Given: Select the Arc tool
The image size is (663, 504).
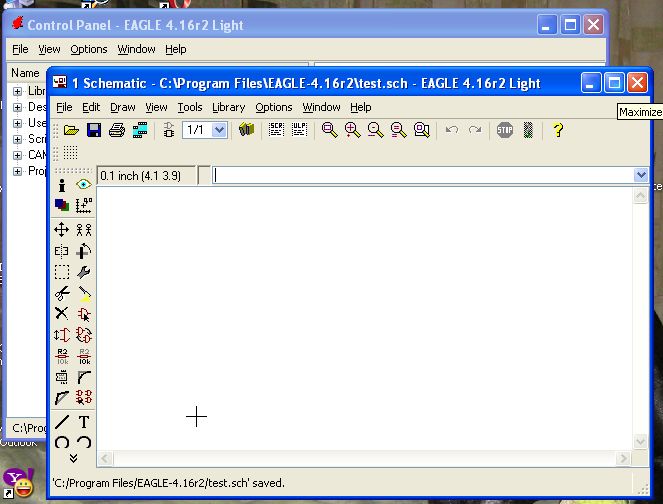Looking at the screenshot, I should pos(84,442).
